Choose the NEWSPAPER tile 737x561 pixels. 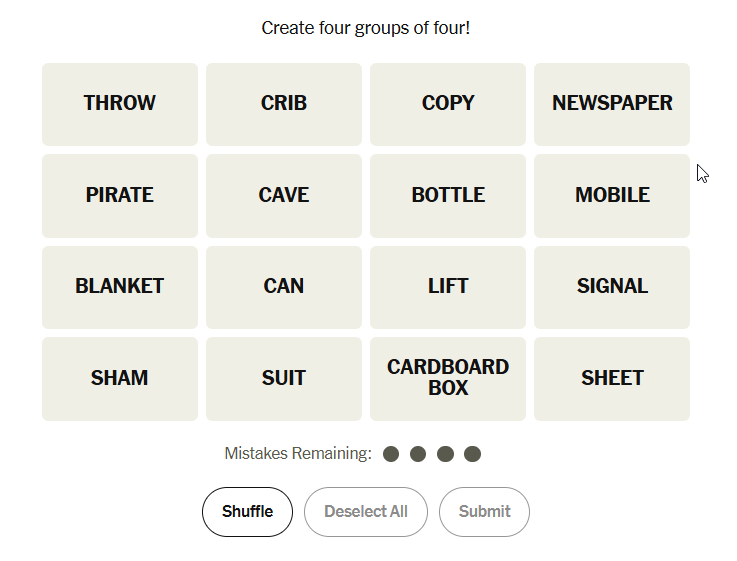pyautogui.click(x=612, y=104)
